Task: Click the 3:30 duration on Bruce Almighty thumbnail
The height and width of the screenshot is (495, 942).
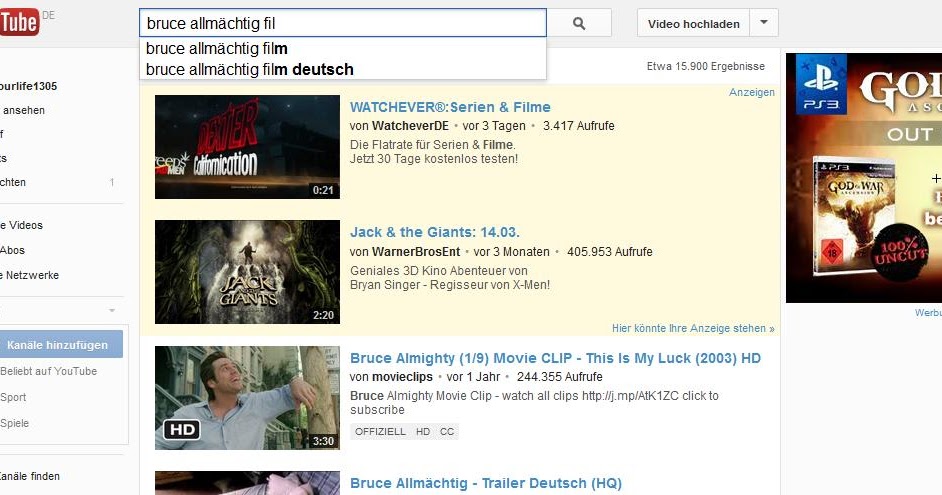Action: (x=323, y=441)
